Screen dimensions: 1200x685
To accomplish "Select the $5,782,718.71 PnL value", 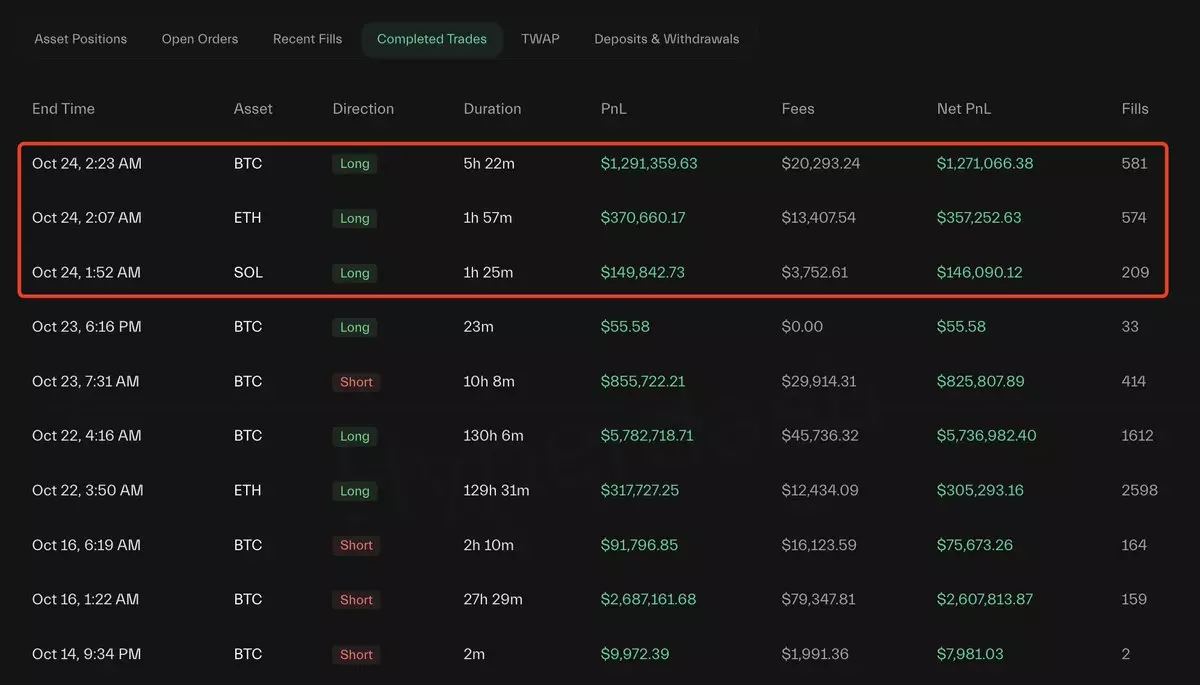I will [x=647, y=436].
